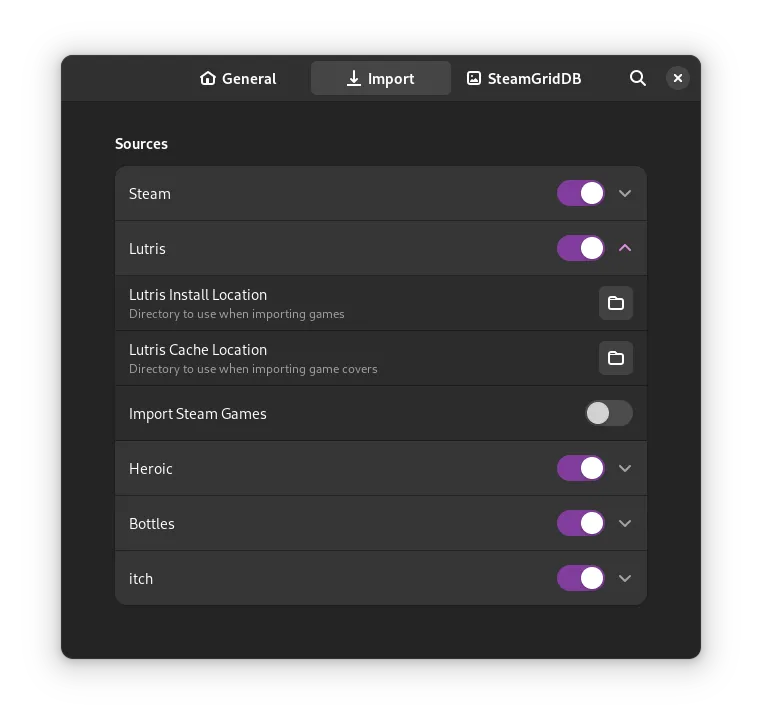The width and height of the screenshot is (762, 726).
Task: Collapse the Lutris section chevron
Action: tap(625, 248)
